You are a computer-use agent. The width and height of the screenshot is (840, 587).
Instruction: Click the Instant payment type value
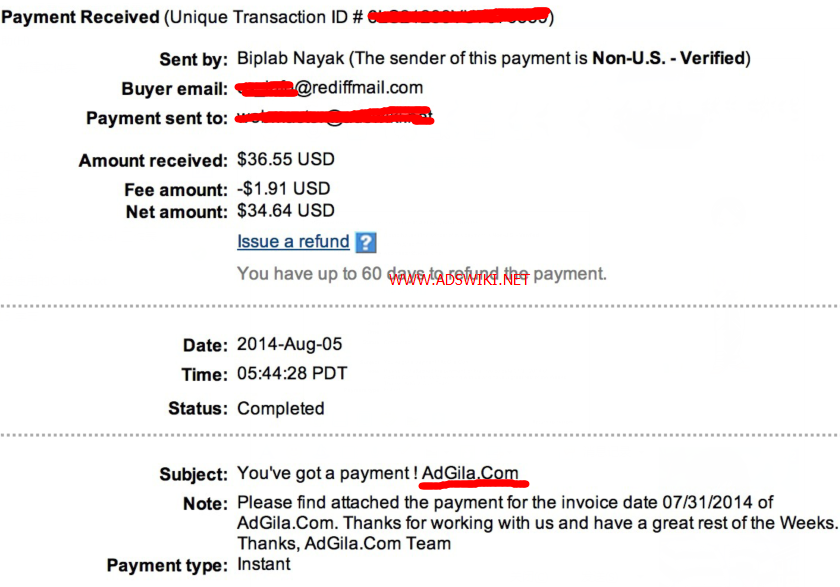point(264,564)
